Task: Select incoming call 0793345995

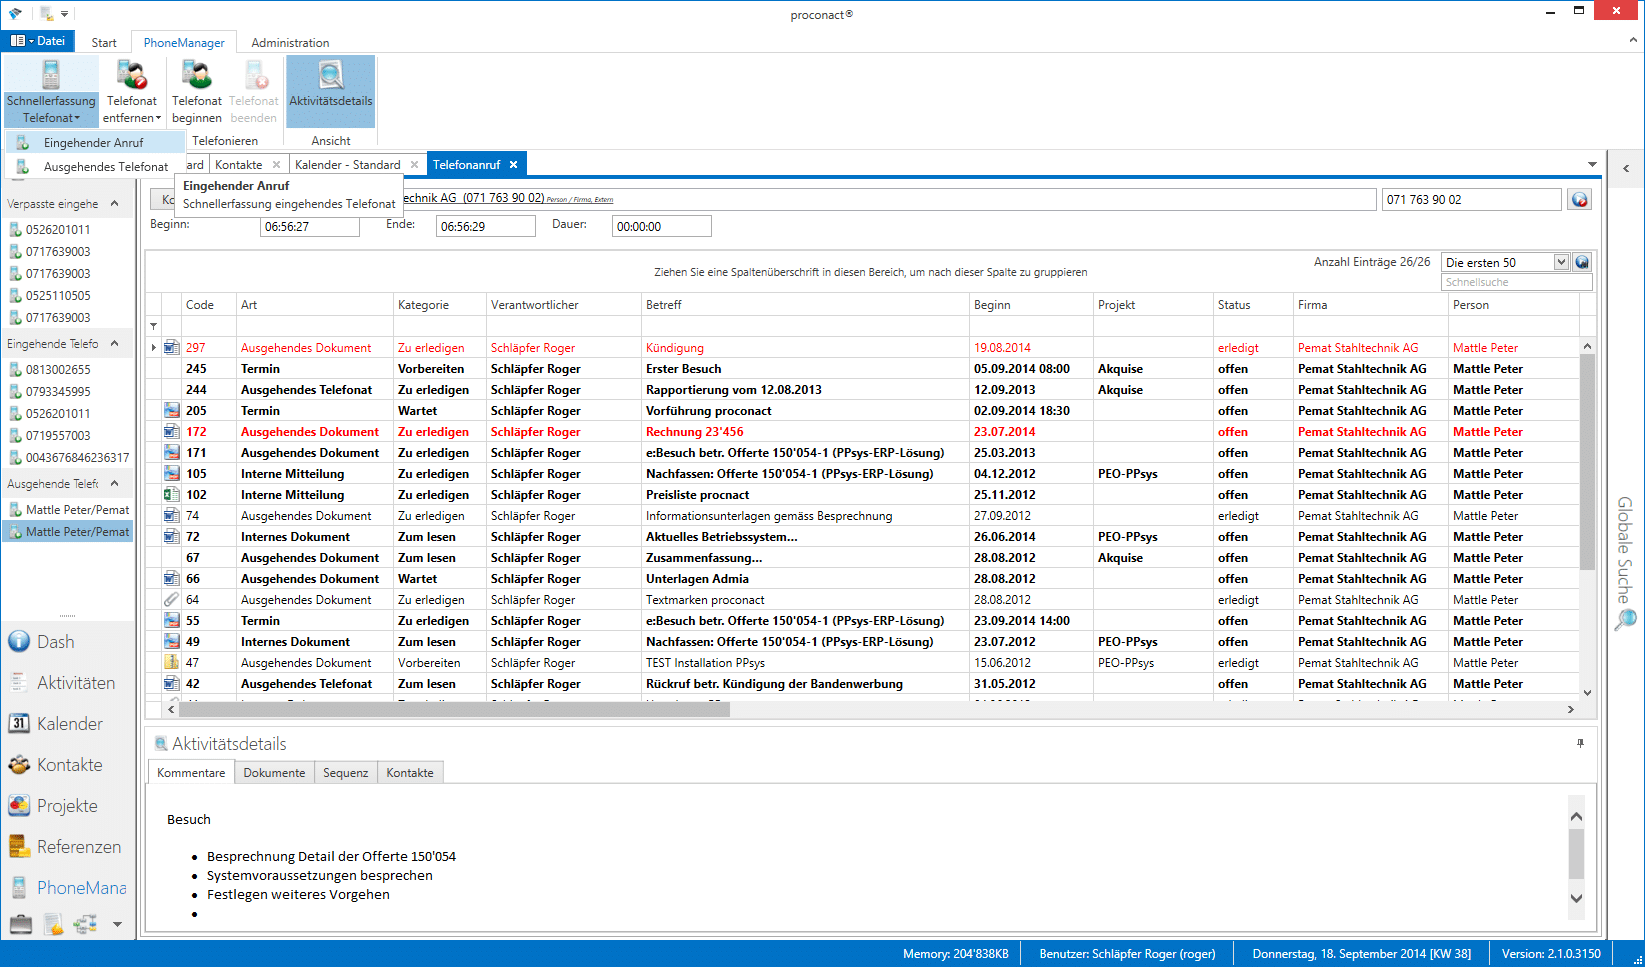Action: pyautogui.click(x=67, y=392)
